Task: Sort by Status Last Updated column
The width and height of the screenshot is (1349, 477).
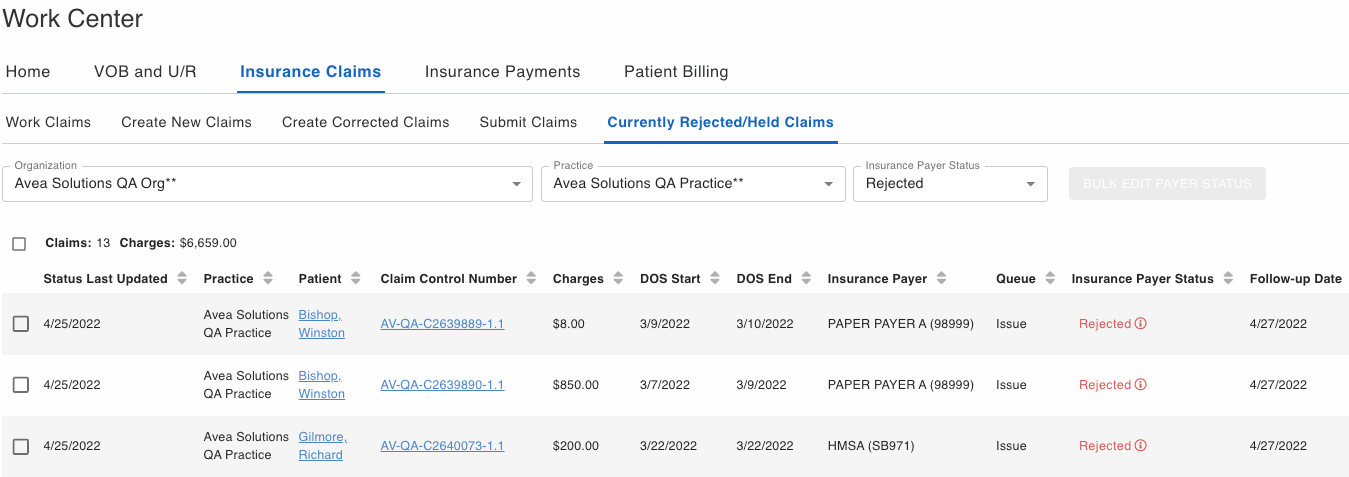Action: tap(182, 279)
